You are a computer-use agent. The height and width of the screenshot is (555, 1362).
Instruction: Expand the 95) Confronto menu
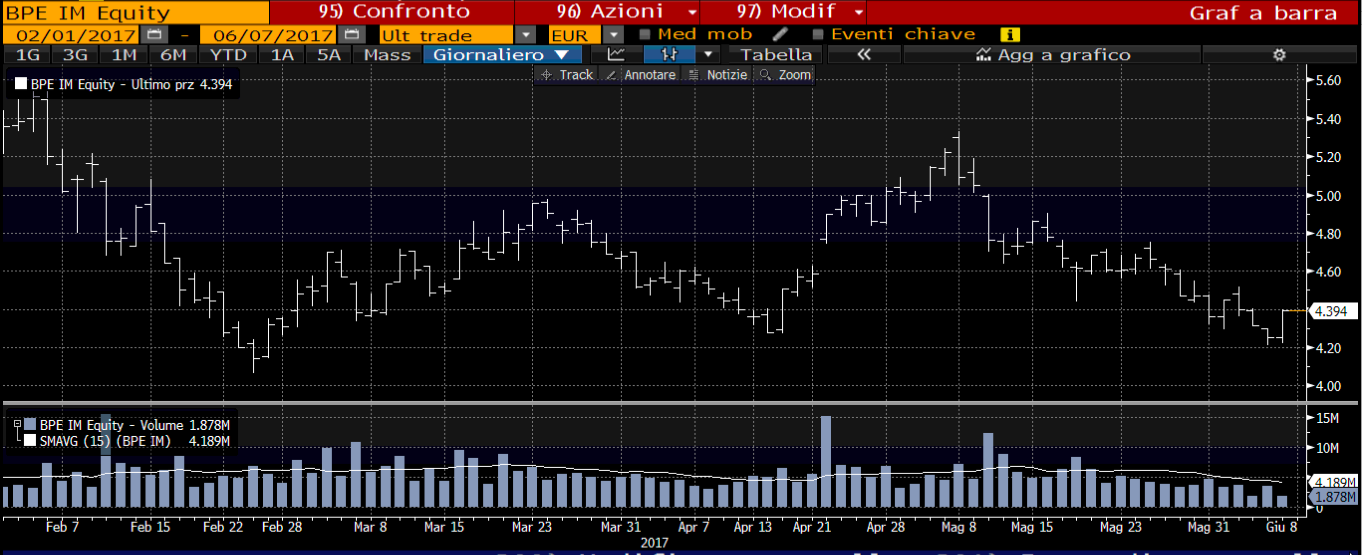[x=392, y=12]
